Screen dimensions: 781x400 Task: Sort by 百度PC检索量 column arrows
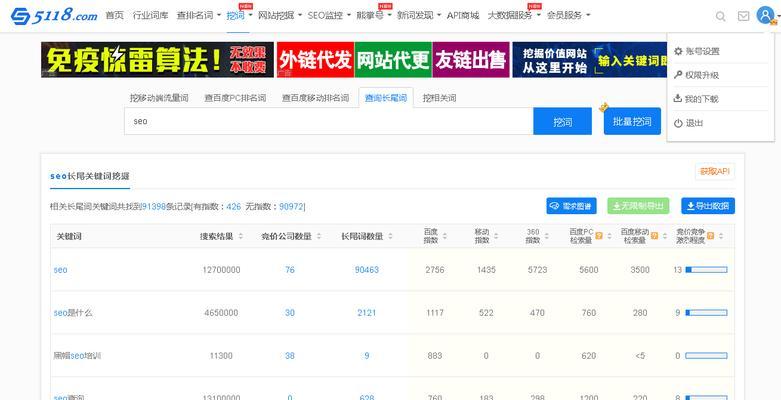609,236
